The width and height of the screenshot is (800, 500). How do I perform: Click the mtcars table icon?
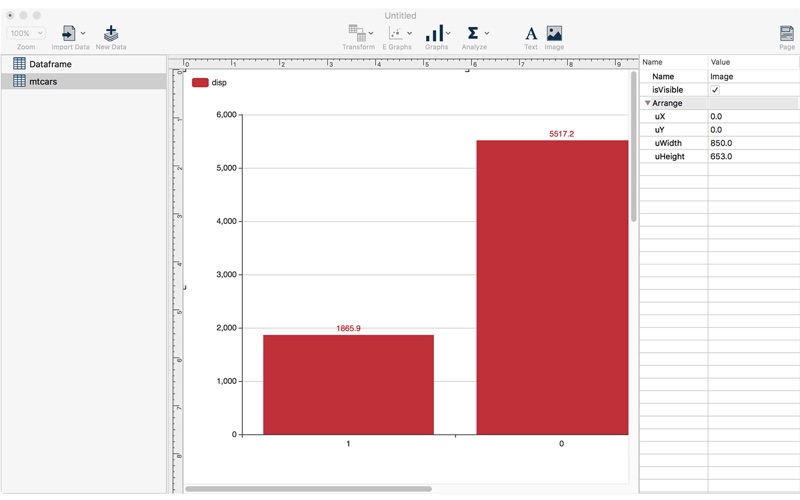pyautogui.click(x=19, y=81)
